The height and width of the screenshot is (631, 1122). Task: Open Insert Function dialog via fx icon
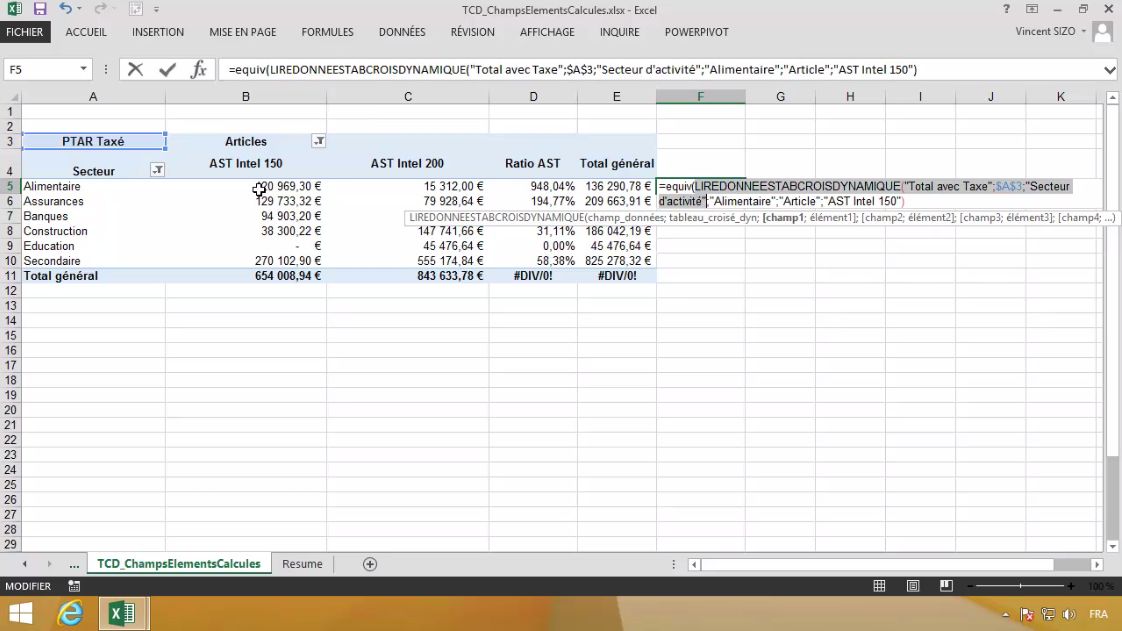click(198, 70)
